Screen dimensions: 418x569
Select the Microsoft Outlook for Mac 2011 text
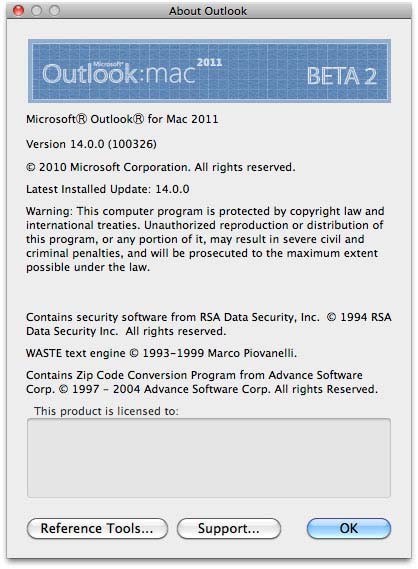(122, 119)
